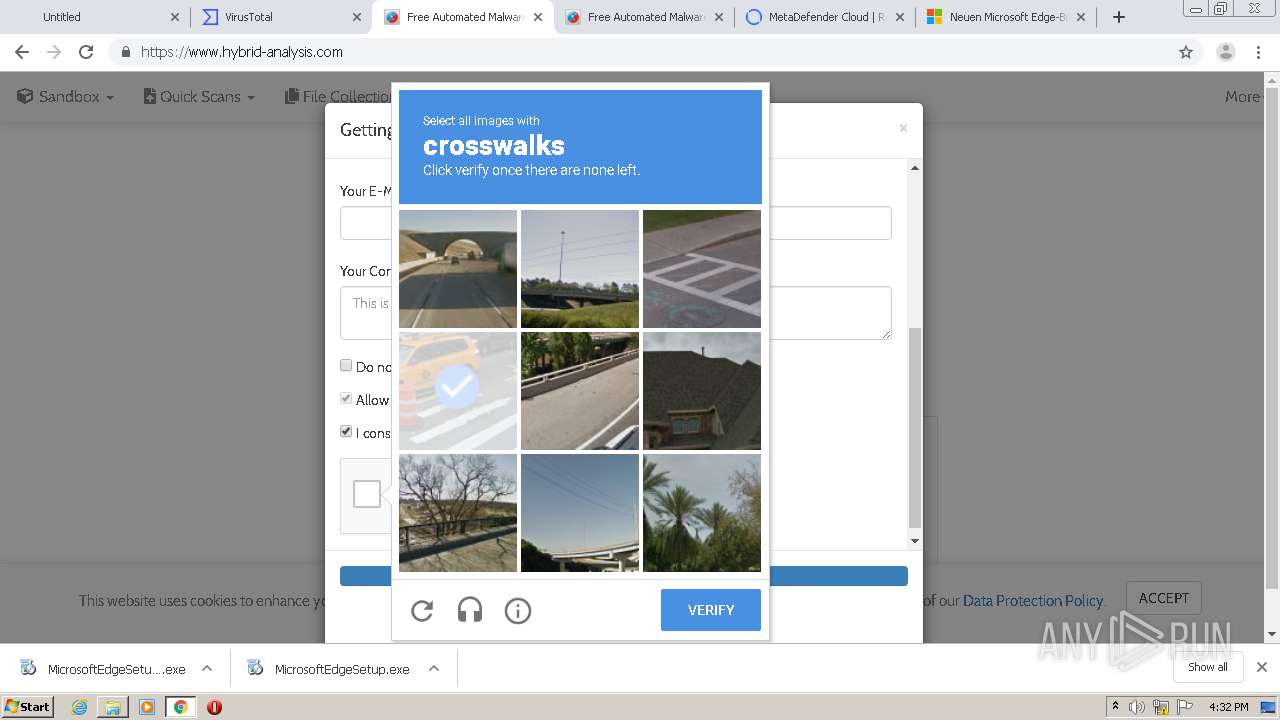Screen dimensions: 1280x720
Task: Open the Chrome profile avatar
Action: [1226, 52]
